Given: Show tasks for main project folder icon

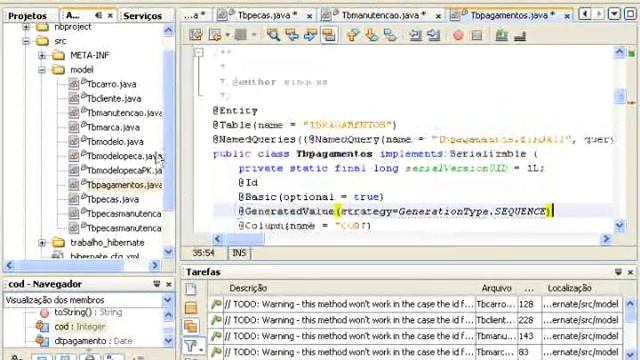Looking at the screenshot, I should pos(191,308).
